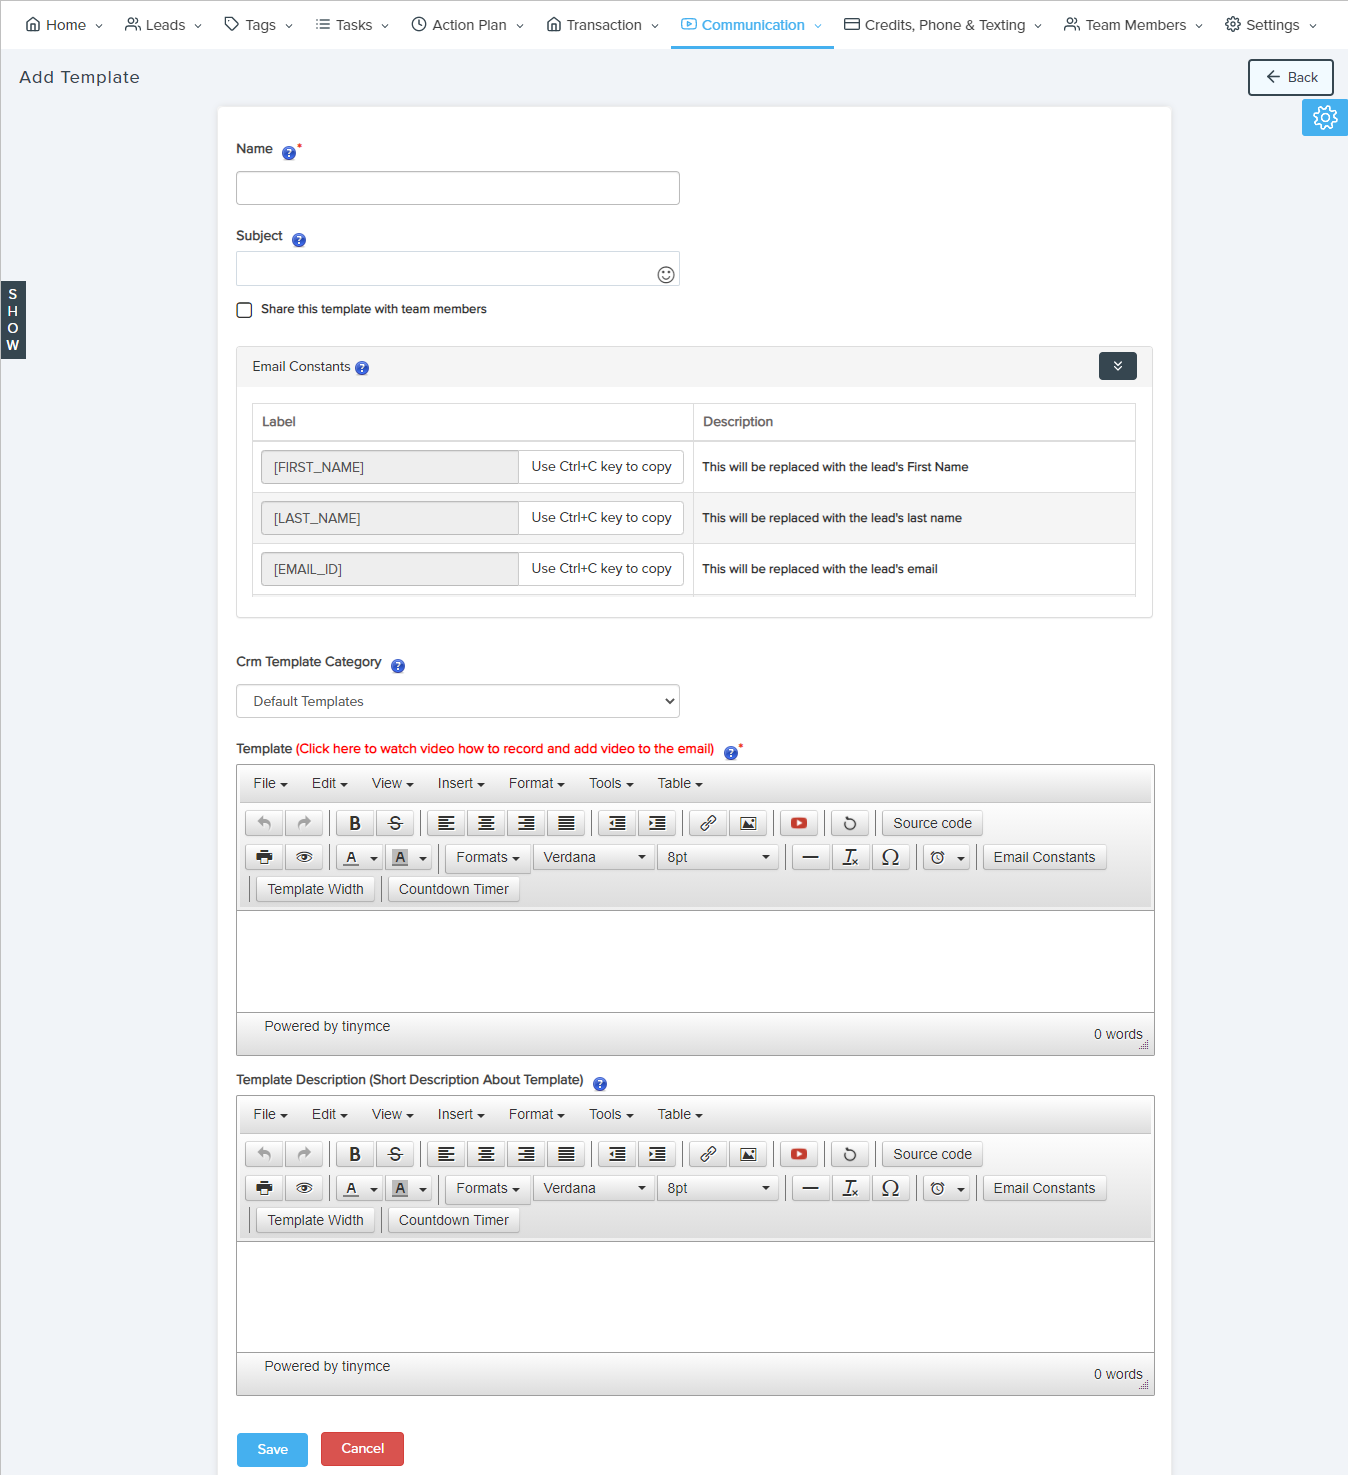Screen dimensions: 1348x1475
Task: Open the Insert menu in the Template editor
Action: click(x=460, y=783)
